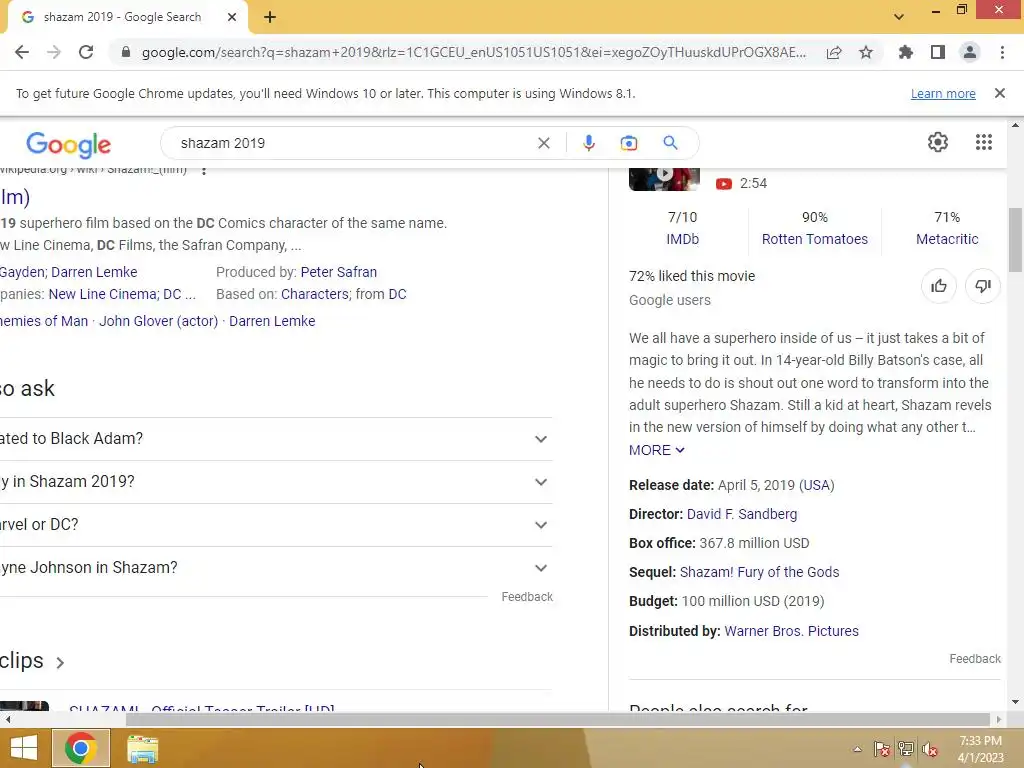Go back to the previous page
Image resolution: width=1024 pixels, height=768 pixels.
[x=22, y=52]
